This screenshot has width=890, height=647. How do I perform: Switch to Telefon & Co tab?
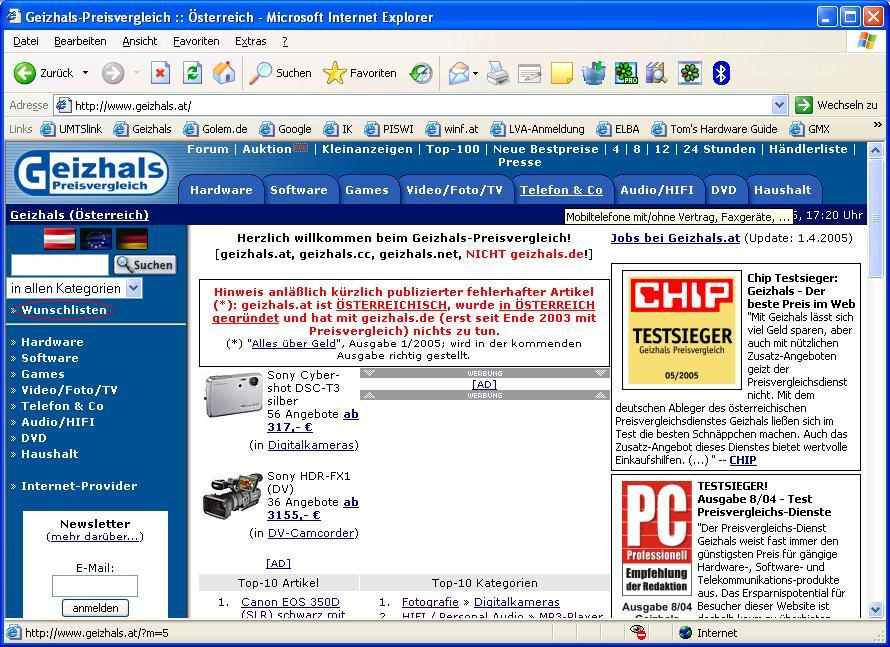[561, 190]
